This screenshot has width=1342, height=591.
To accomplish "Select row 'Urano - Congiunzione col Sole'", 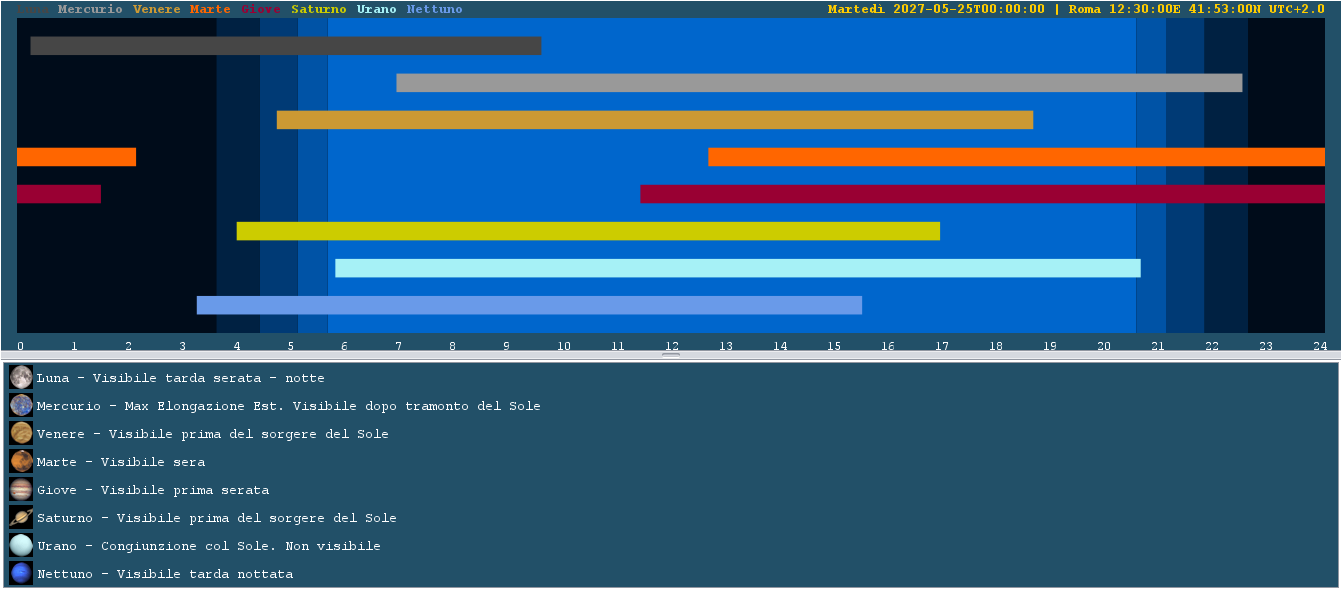I will (x=671, y=545).
